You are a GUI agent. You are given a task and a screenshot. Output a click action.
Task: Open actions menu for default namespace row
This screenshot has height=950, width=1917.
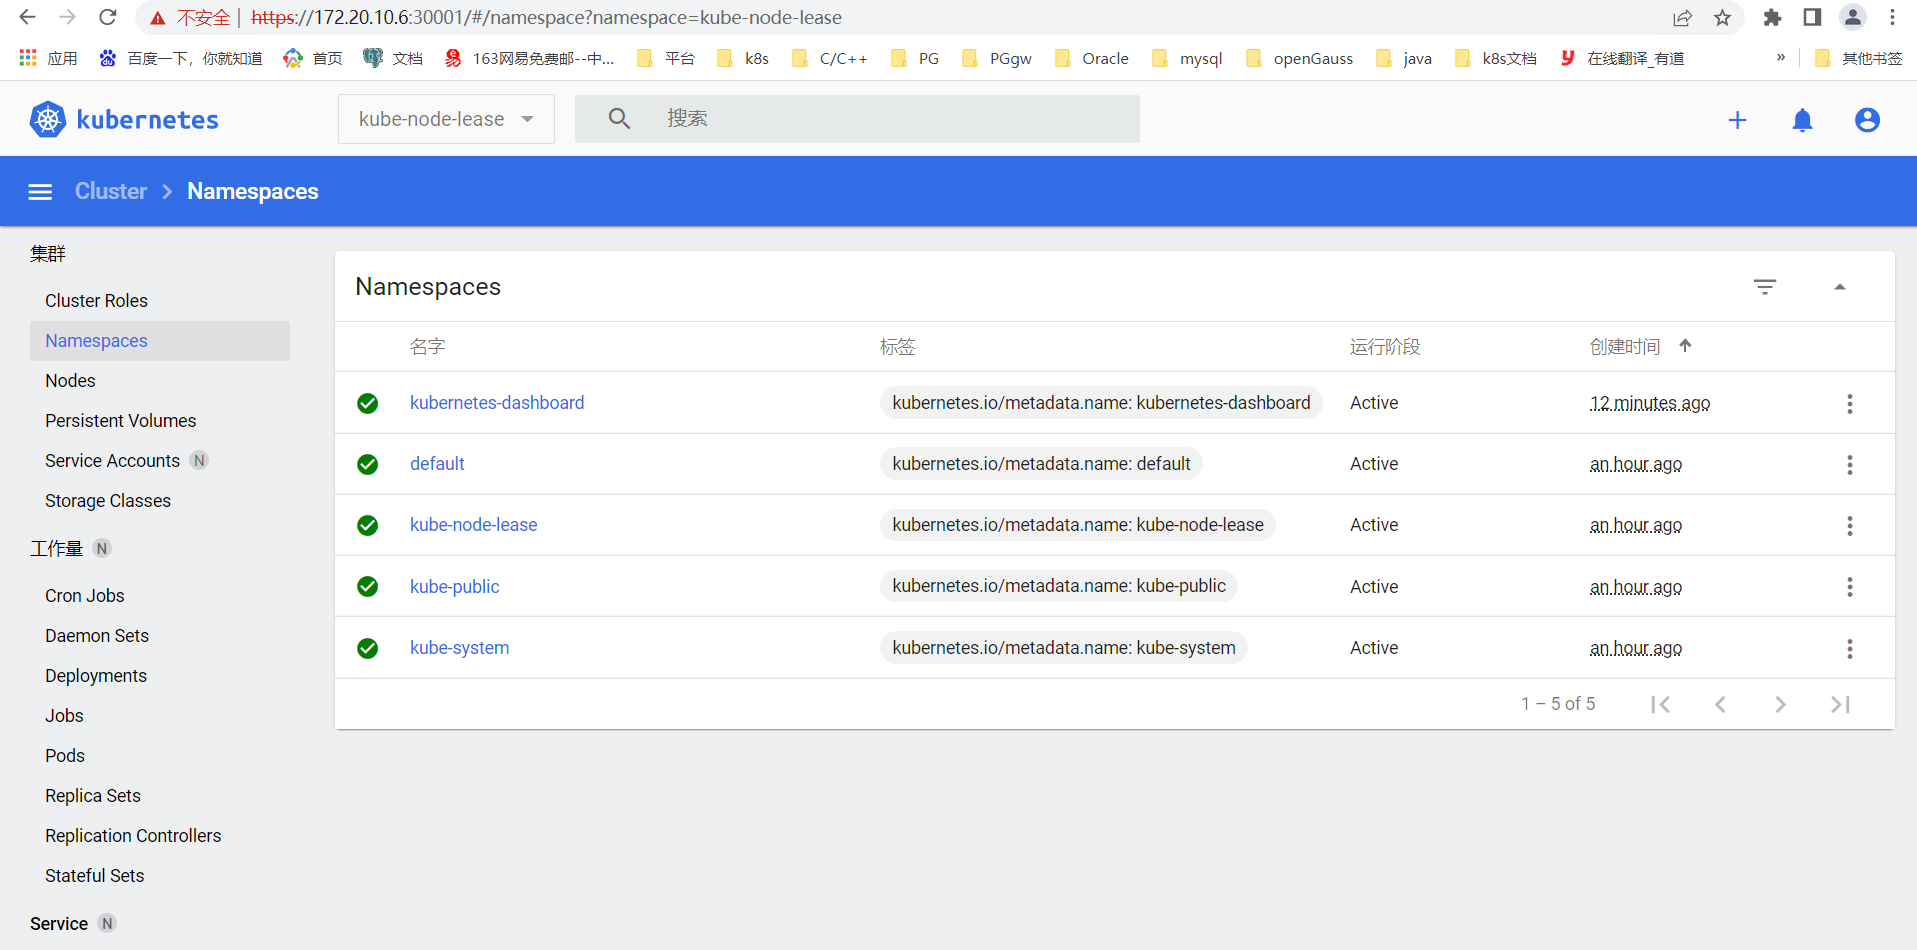1850,464
